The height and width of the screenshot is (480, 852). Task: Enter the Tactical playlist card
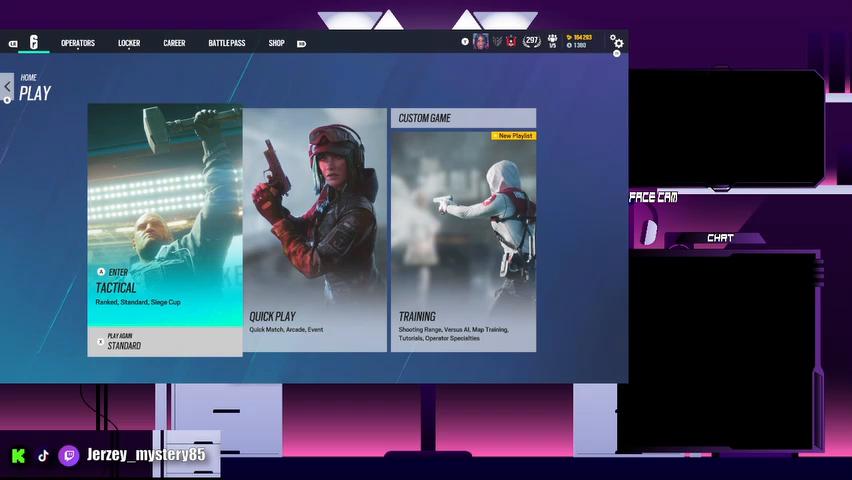click(165, 215)
